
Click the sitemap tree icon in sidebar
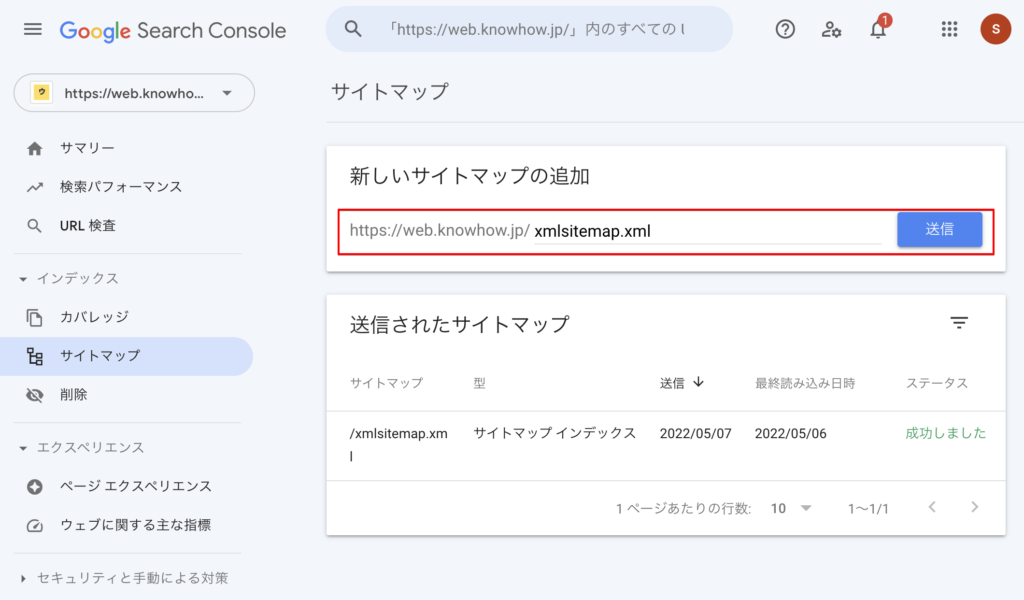coord(35,356)
